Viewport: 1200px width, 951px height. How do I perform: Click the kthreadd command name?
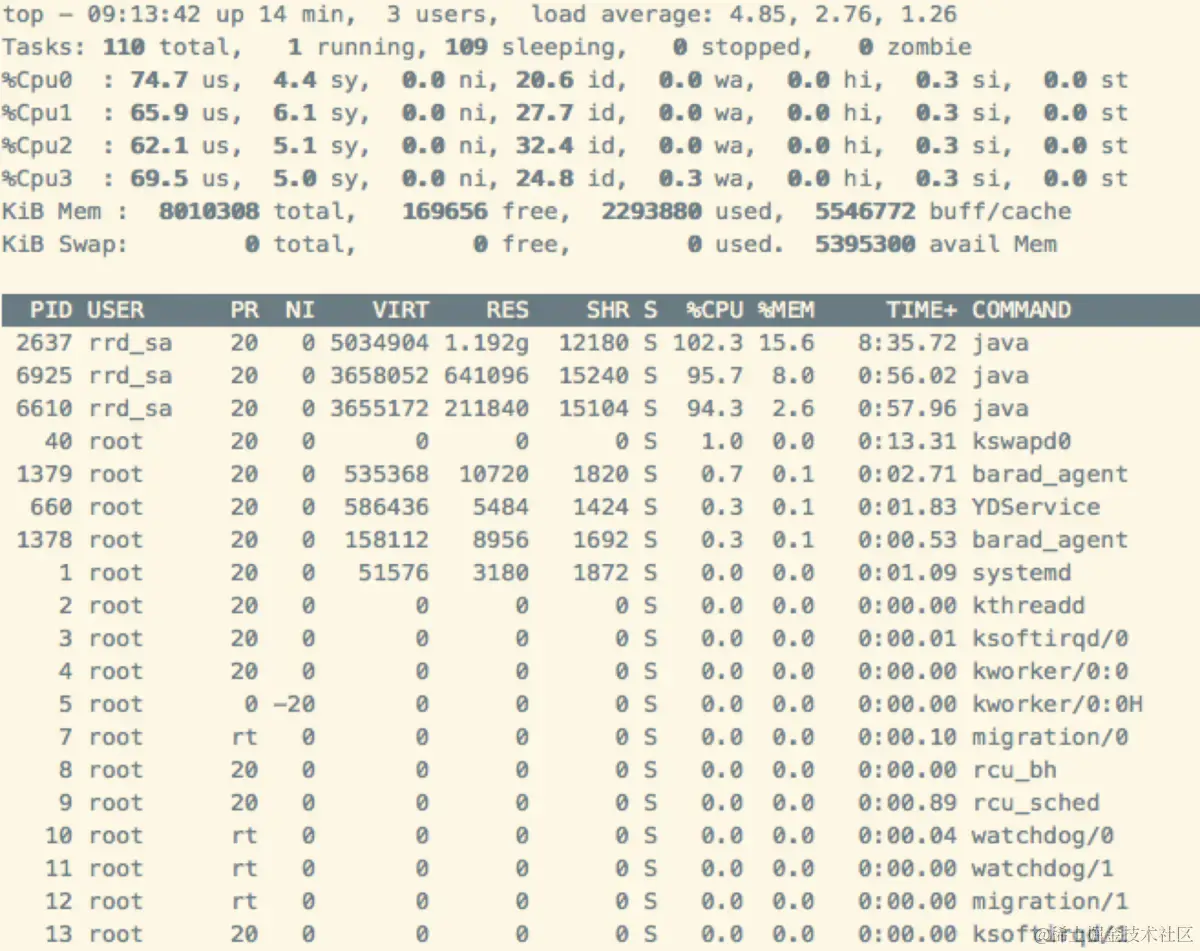1029,606
